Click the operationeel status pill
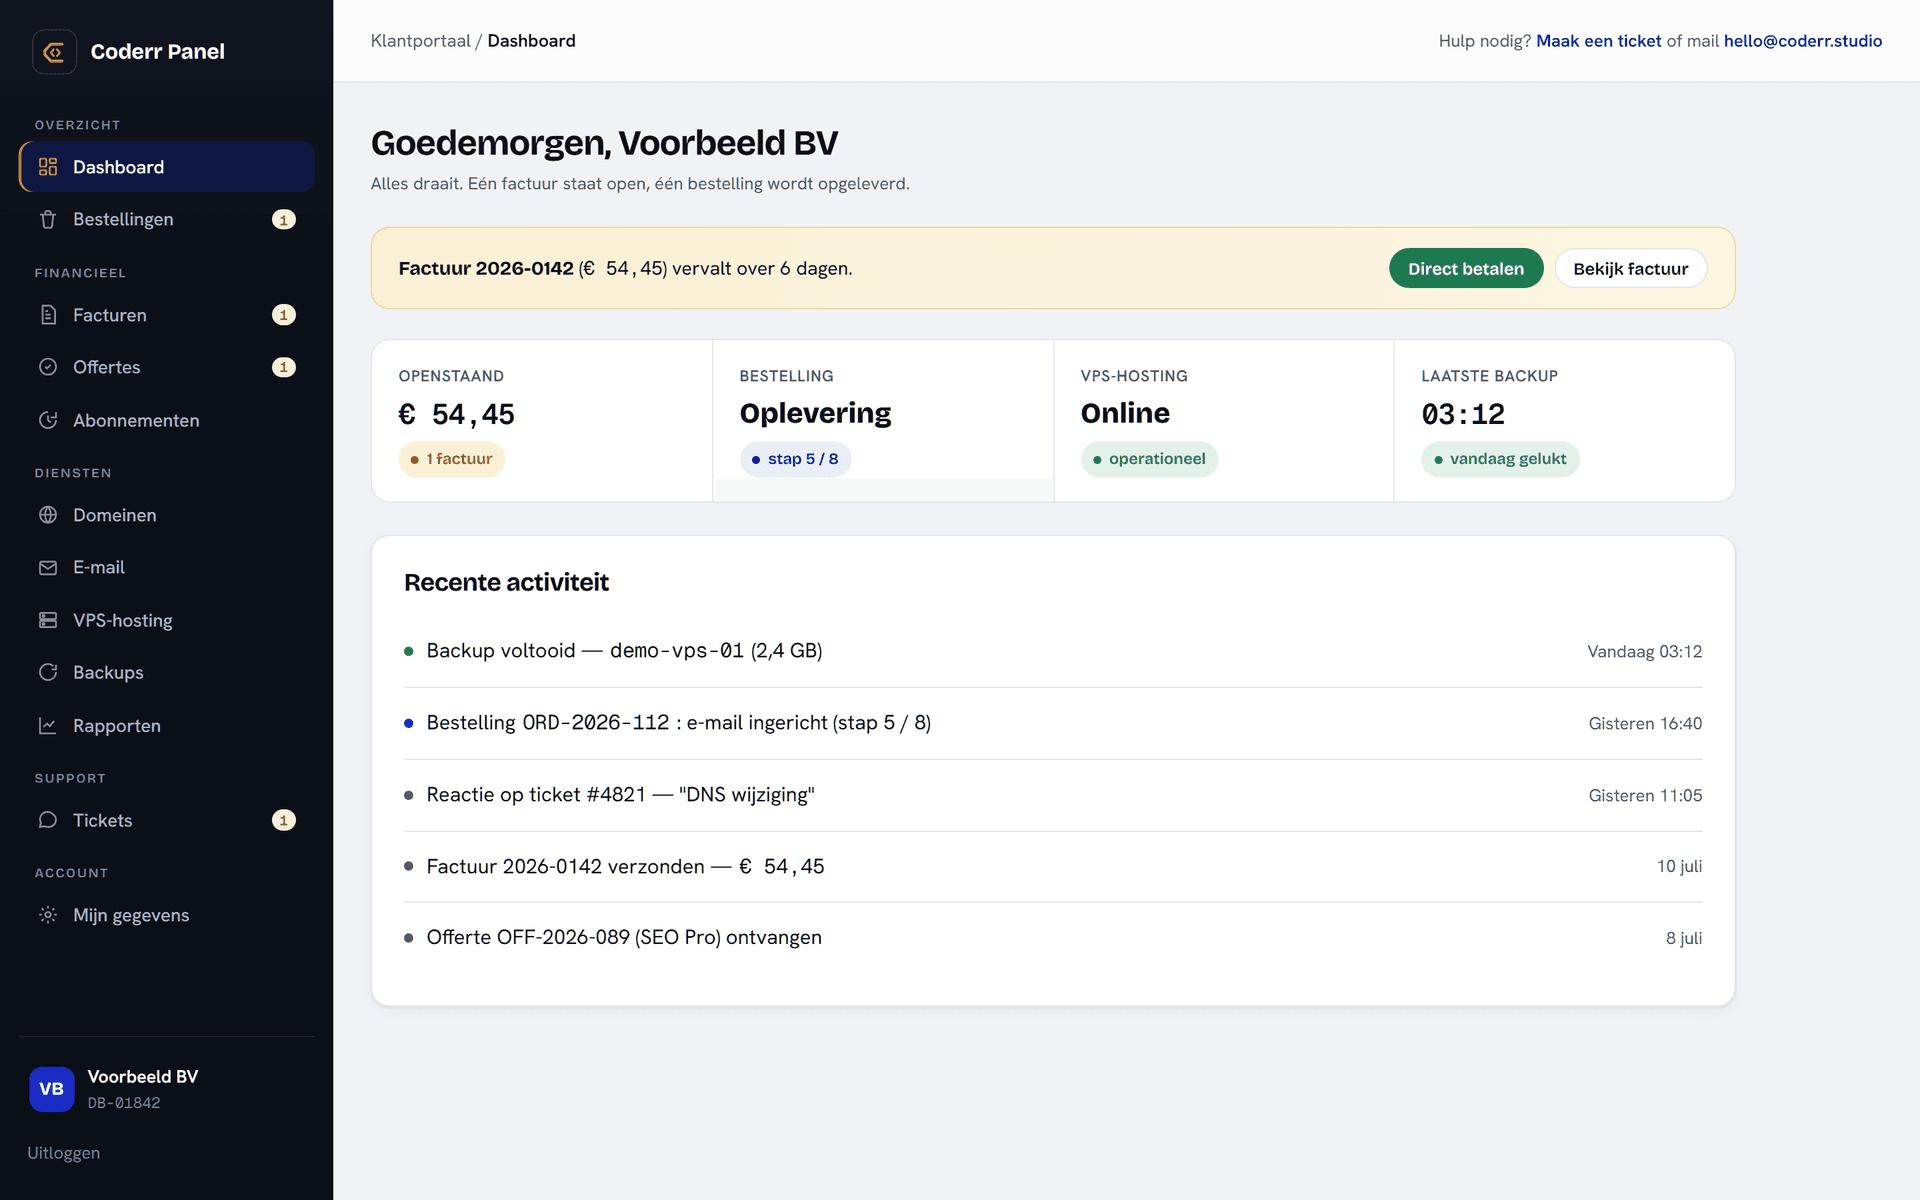This screenshot has width=1920, height=1200. click(1149, 459)
